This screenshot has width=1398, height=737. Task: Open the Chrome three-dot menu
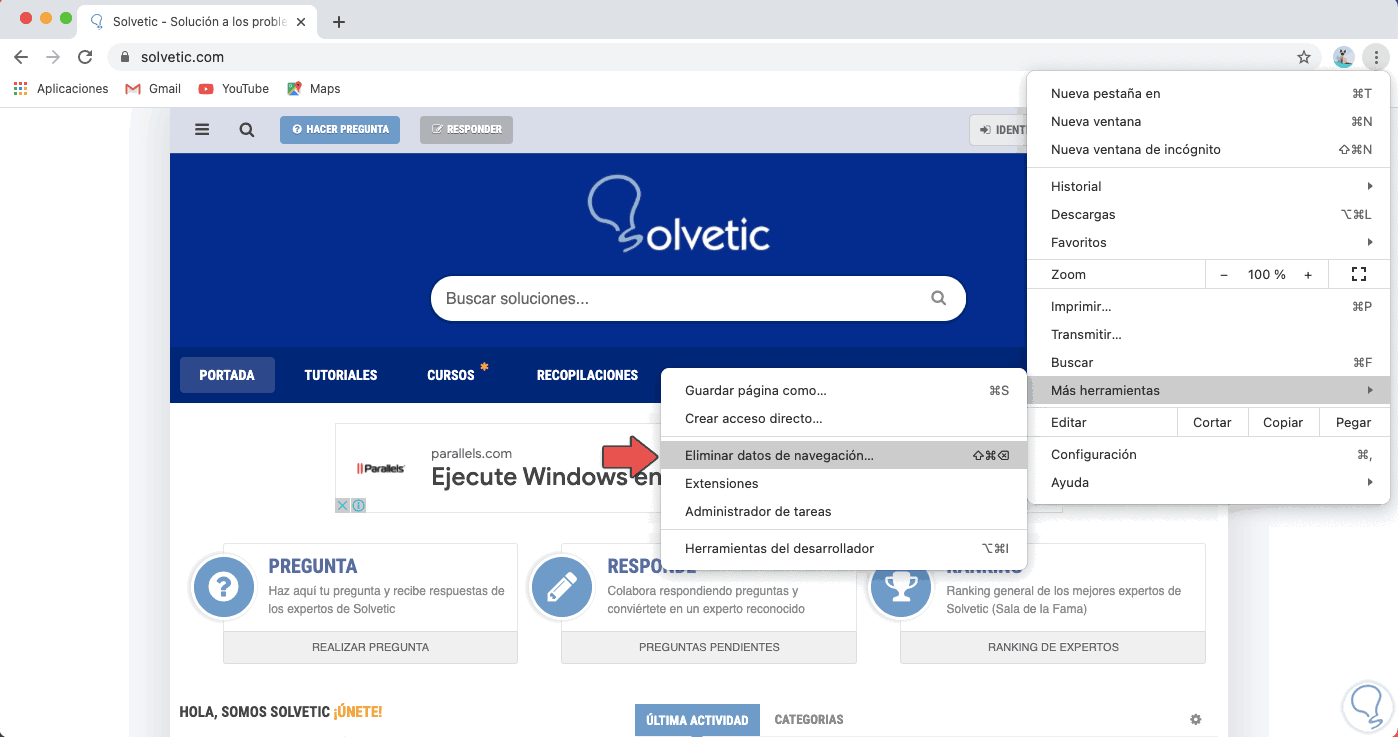coord(1376,57)
